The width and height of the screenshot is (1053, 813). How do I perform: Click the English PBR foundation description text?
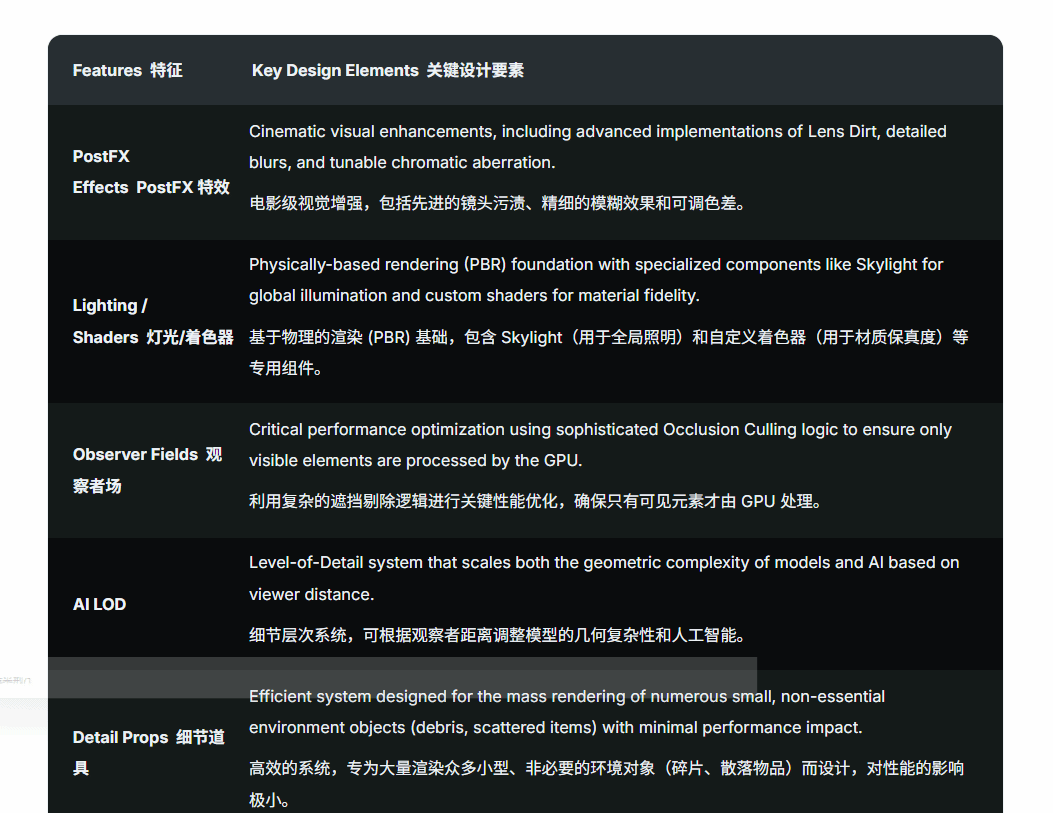tap(595, 280)
